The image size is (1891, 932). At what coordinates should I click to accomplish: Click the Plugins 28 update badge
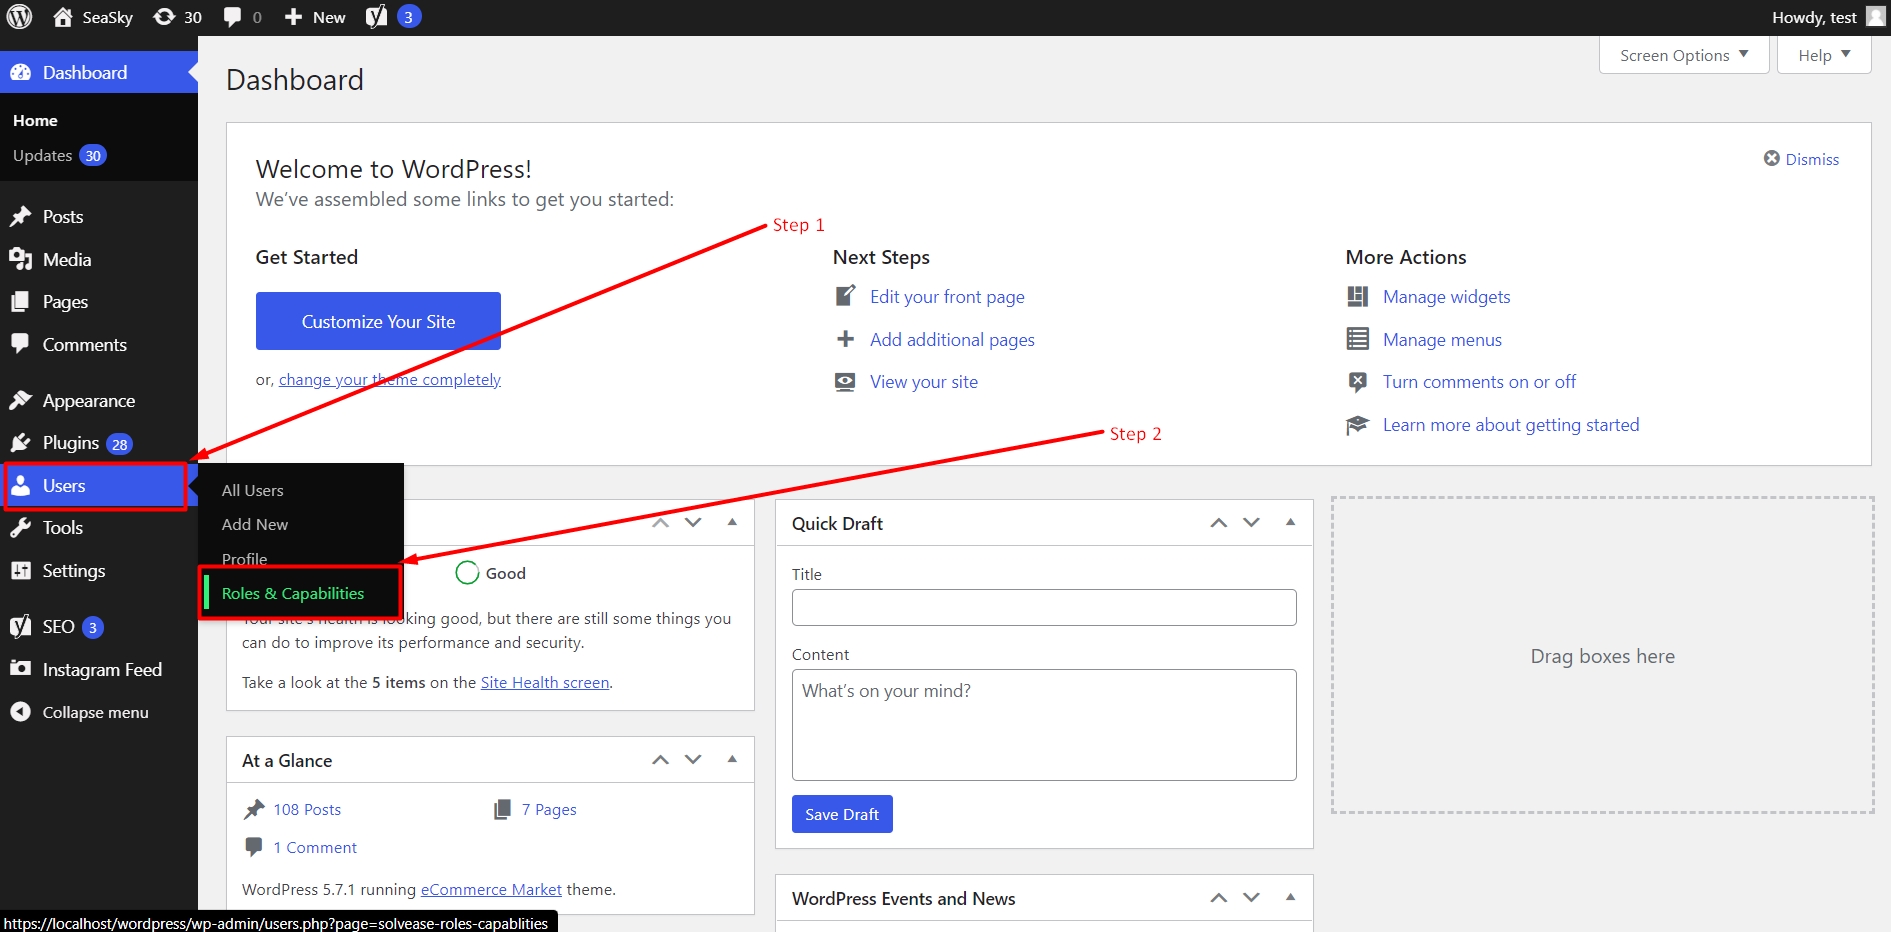coord(120,444)
